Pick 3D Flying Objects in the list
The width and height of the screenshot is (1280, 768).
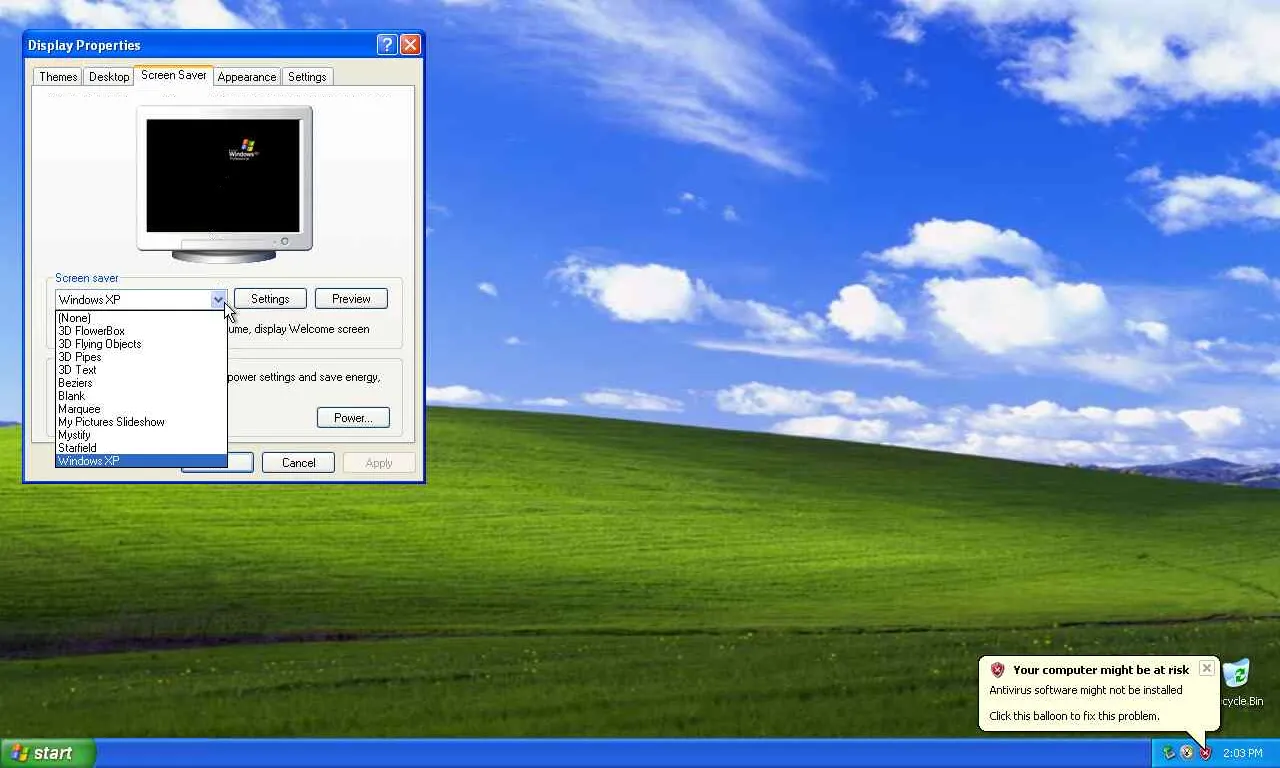(x=141, y=344)
